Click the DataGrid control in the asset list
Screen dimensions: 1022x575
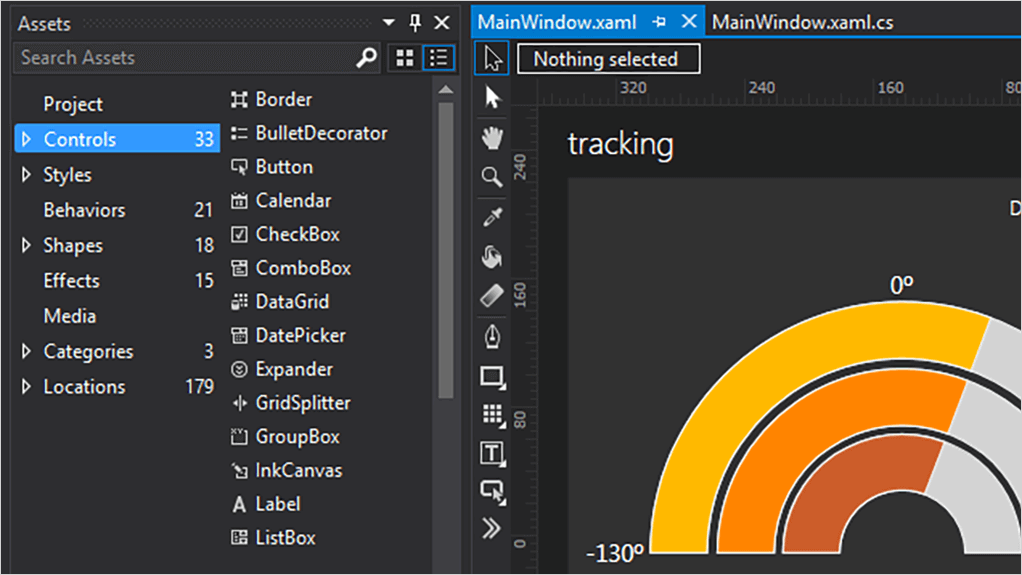point(291,301)
